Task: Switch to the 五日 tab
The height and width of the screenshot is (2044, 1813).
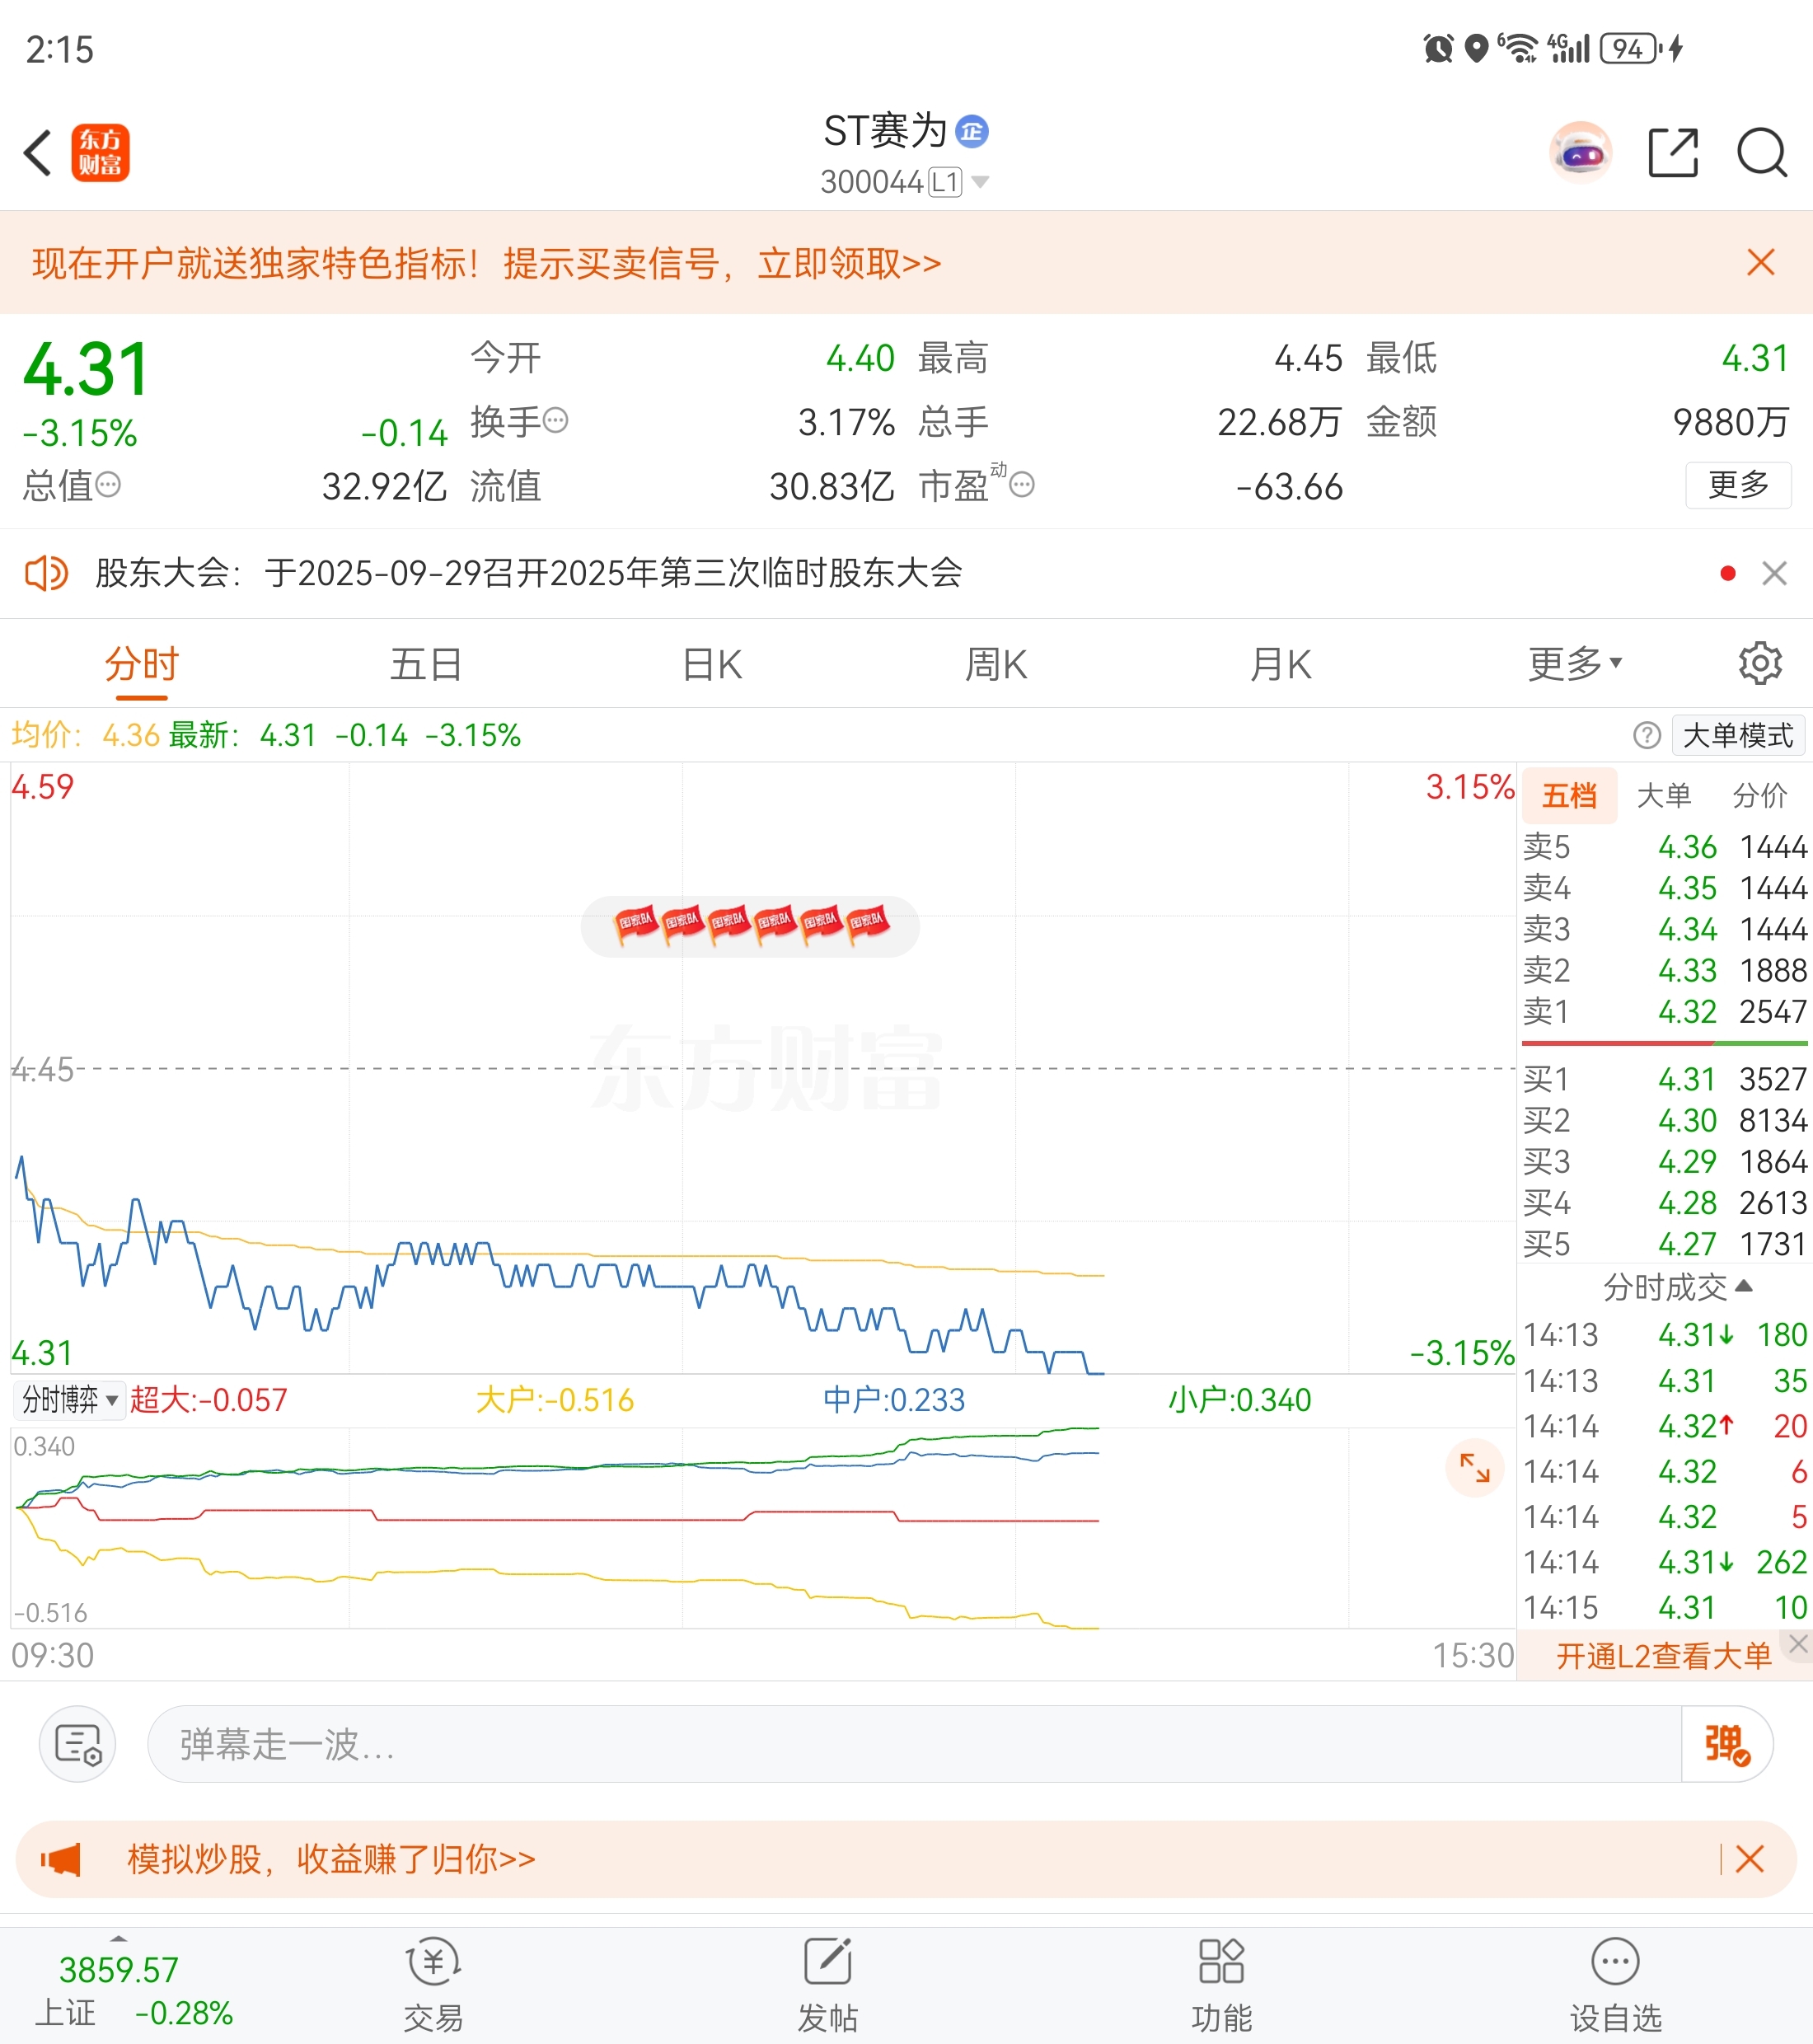Action: point(426,664)
